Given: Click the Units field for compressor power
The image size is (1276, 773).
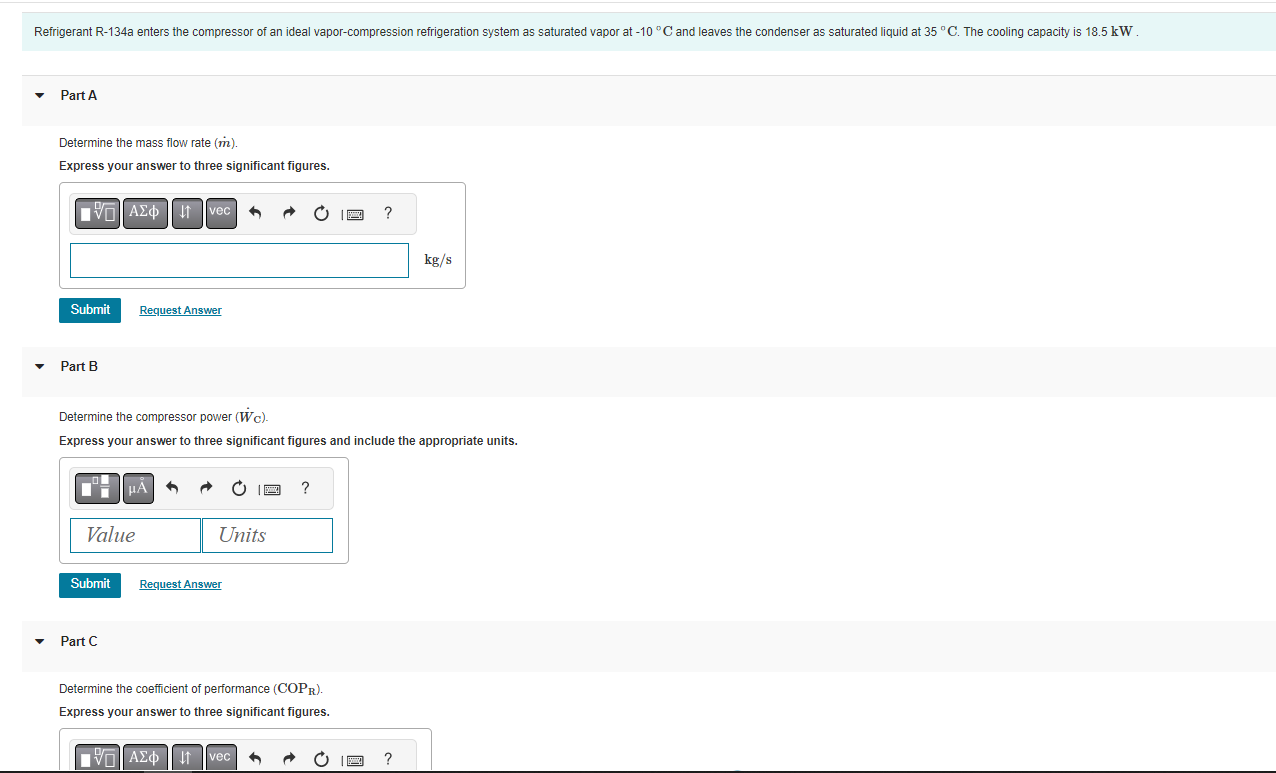Looking at the screenshot, I should pyautogui.click(x=267, y=535).
